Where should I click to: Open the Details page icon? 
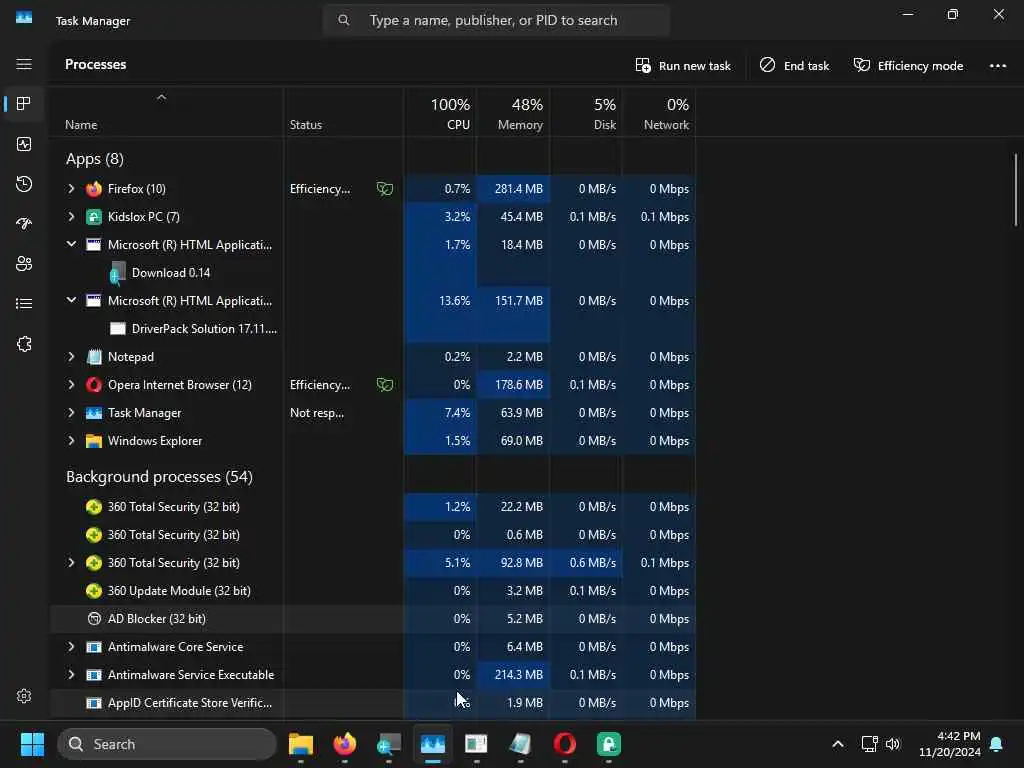pos(24,304)
